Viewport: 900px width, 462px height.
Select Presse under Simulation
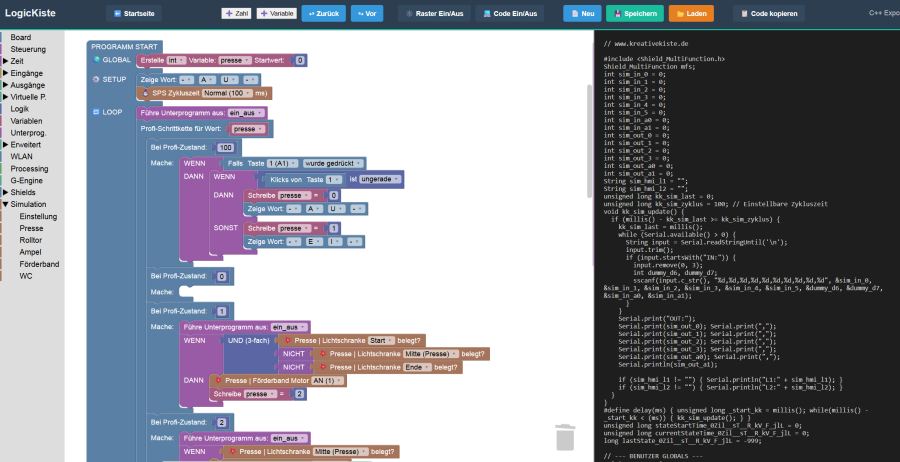(31, 228)
